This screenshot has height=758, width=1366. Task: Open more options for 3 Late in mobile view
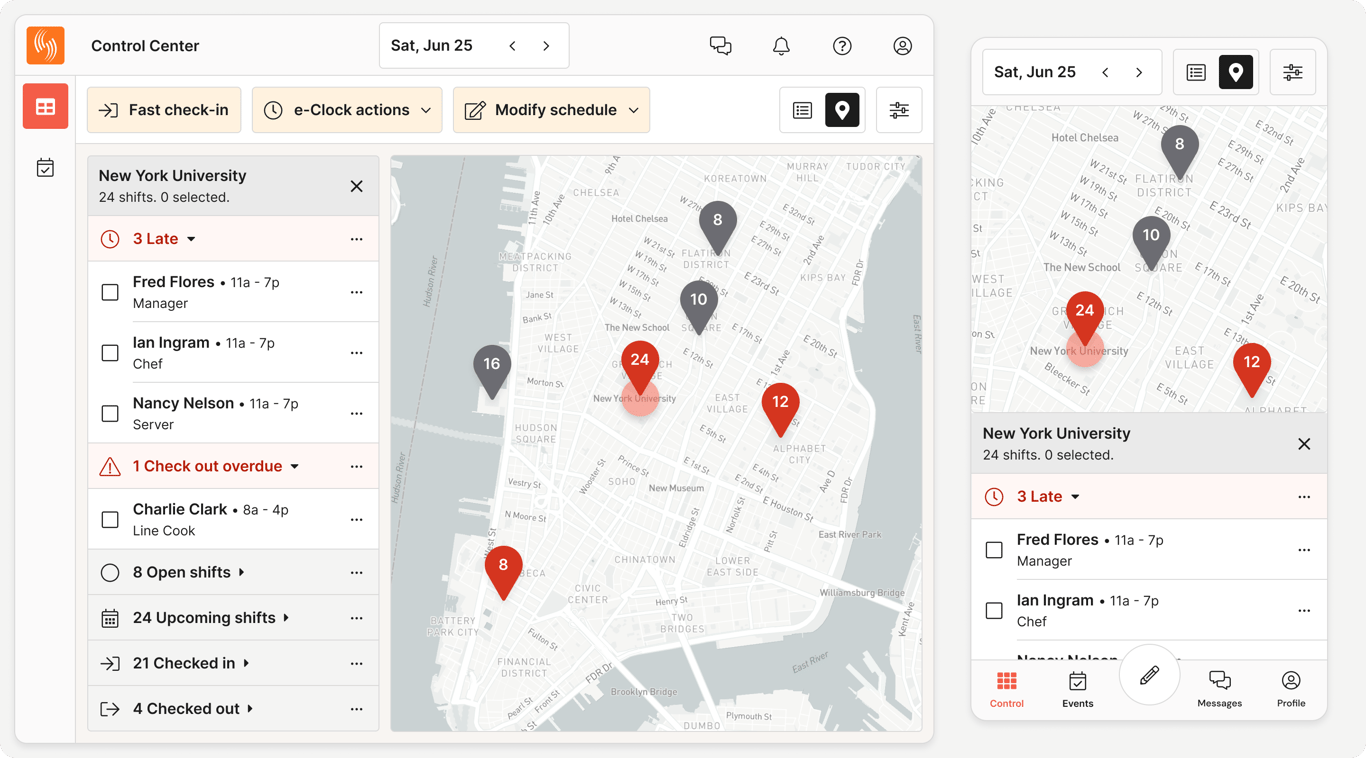point(1304,497)
